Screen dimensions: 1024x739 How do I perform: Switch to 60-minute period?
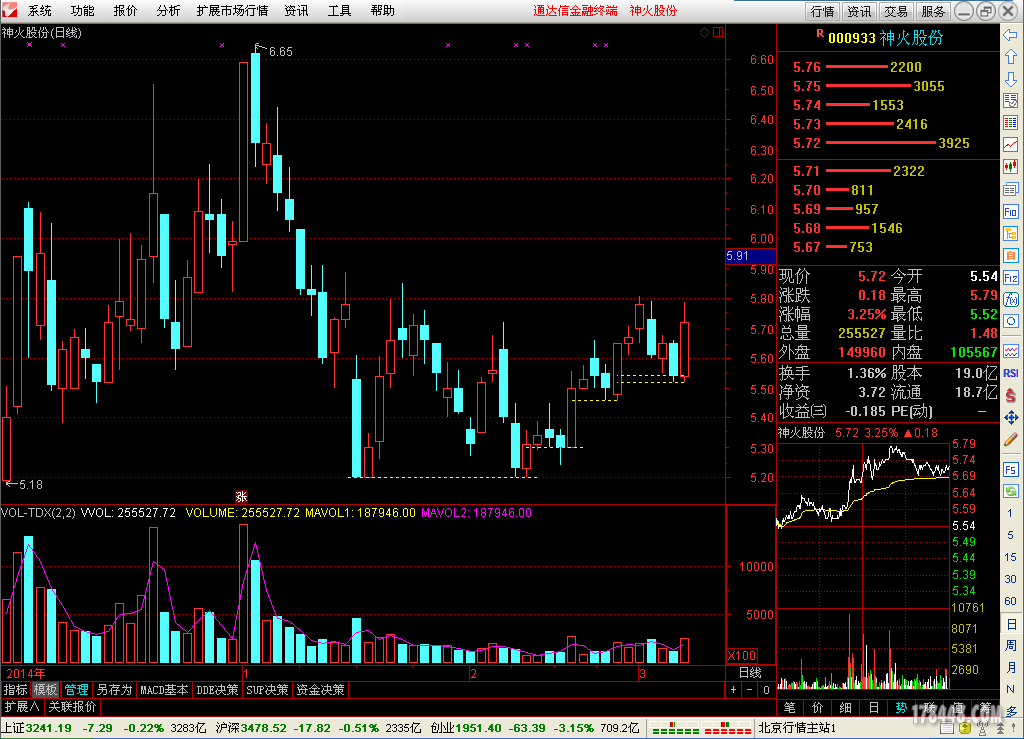[1010, 601]
